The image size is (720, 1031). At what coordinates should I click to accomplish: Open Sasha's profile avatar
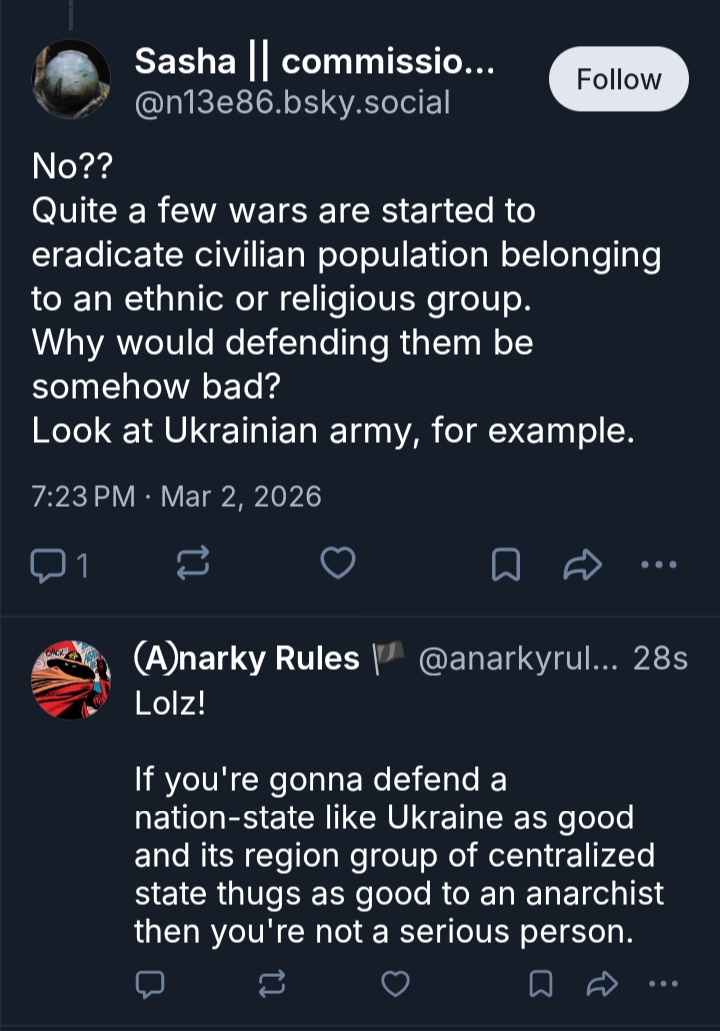(x=71, y=79)
